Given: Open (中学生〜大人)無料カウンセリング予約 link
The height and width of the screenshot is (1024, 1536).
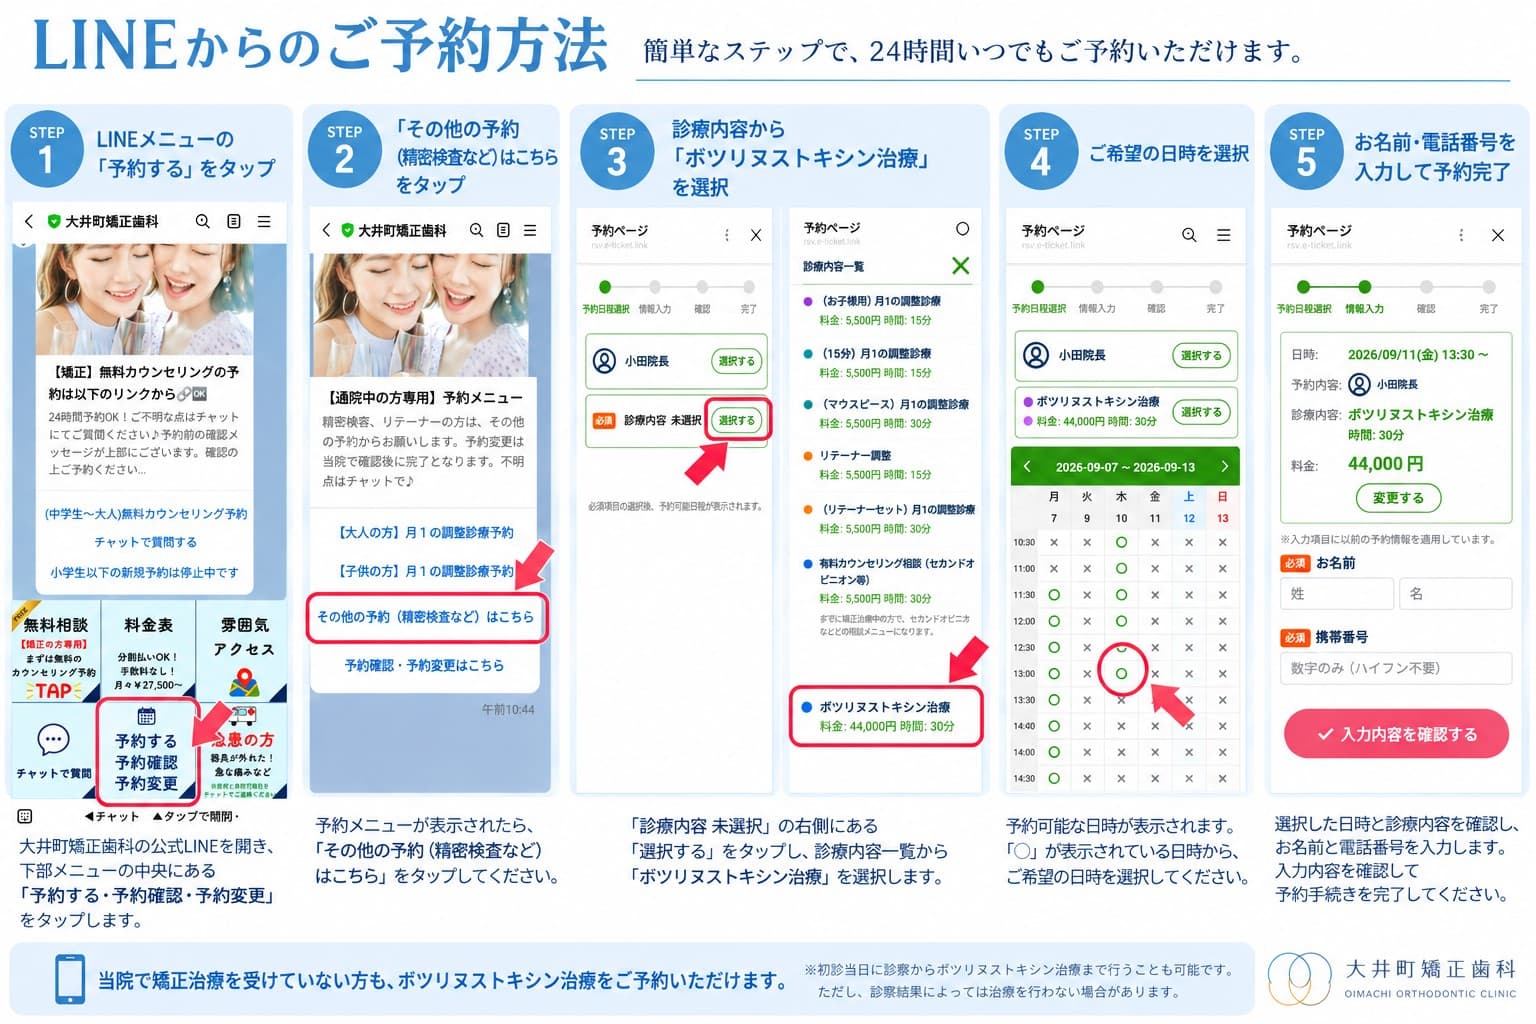Looking at the screenshot, I should click(x=146, y=514).
